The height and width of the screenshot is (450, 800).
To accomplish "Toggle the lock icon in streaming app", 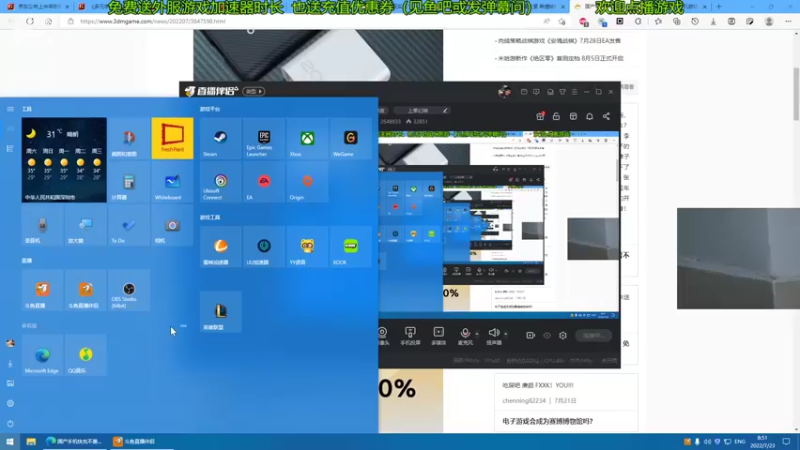I will tap(556, 116).
